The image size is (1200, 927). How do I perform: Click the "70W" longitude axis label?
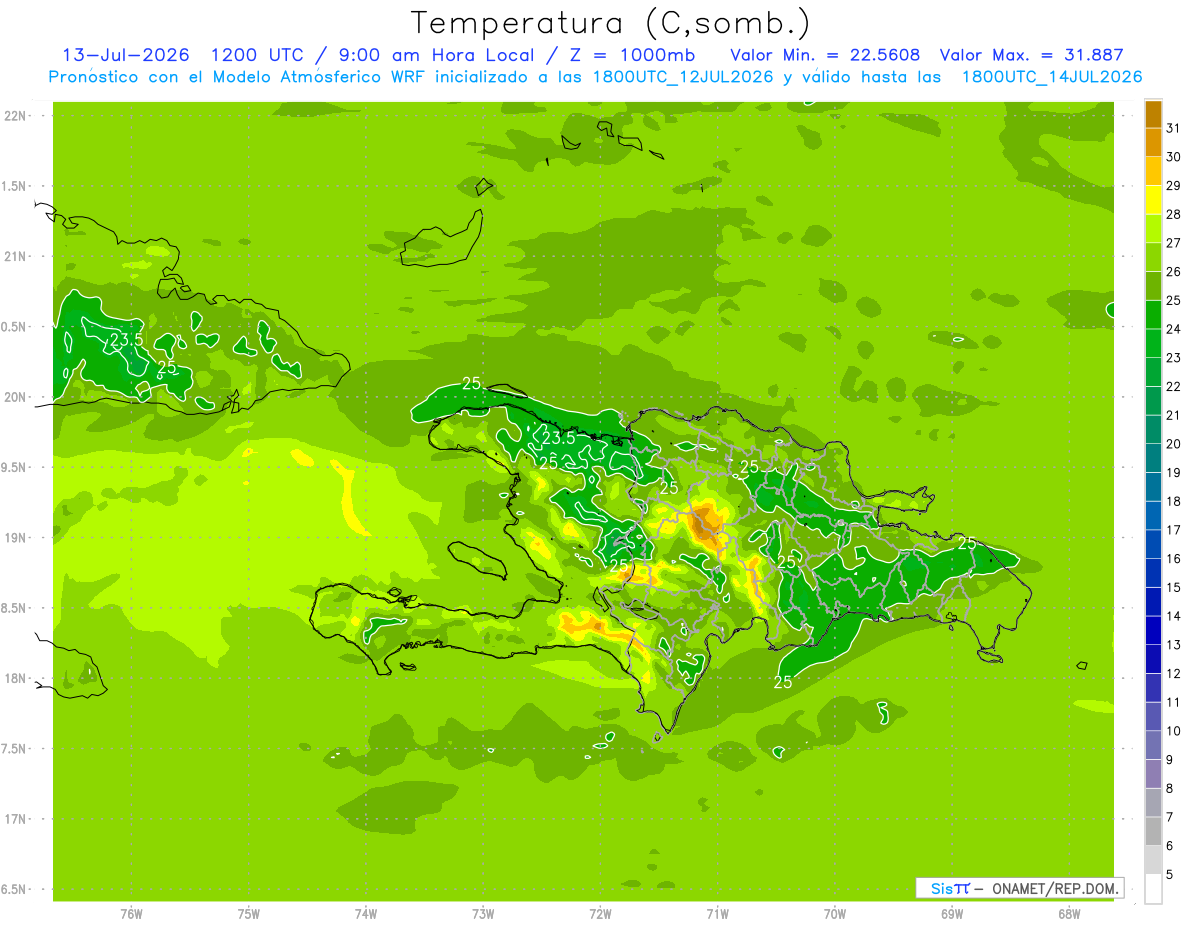click(x=835, y=914)
